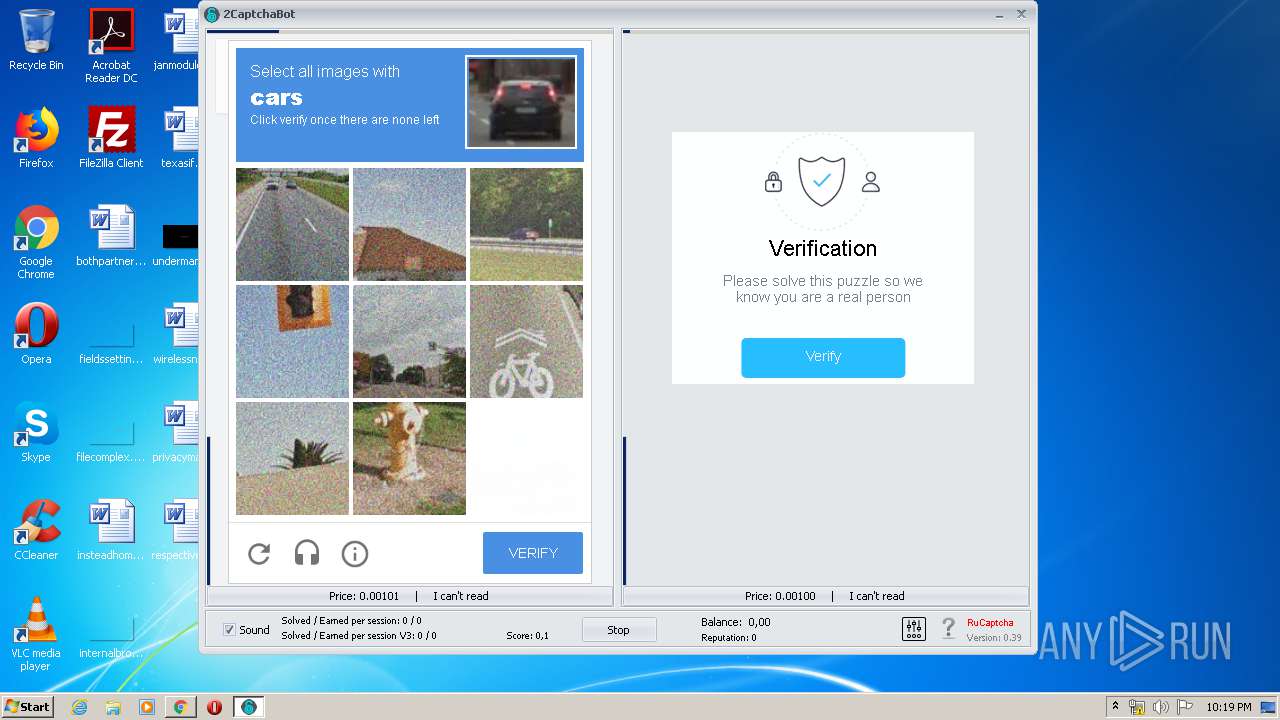Open Internet Explorer from taskbar
This screenshot has height=720, width=1280.
(79, 707)
